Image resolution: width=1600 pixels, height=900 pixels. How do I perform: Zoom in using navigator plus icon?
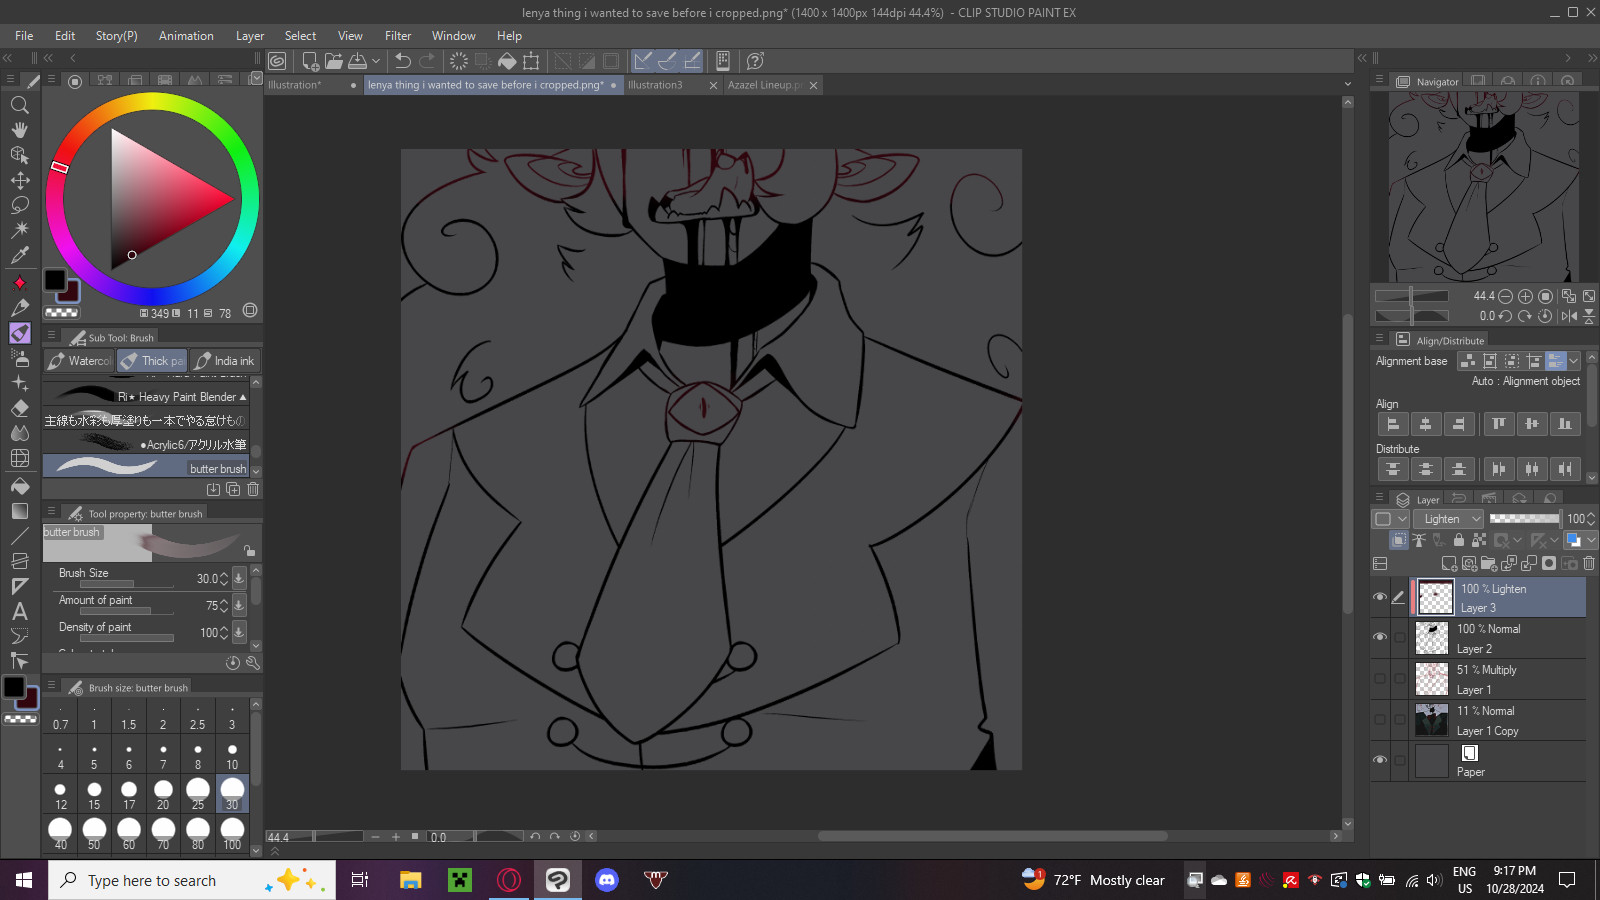(x=1525, y=296)
